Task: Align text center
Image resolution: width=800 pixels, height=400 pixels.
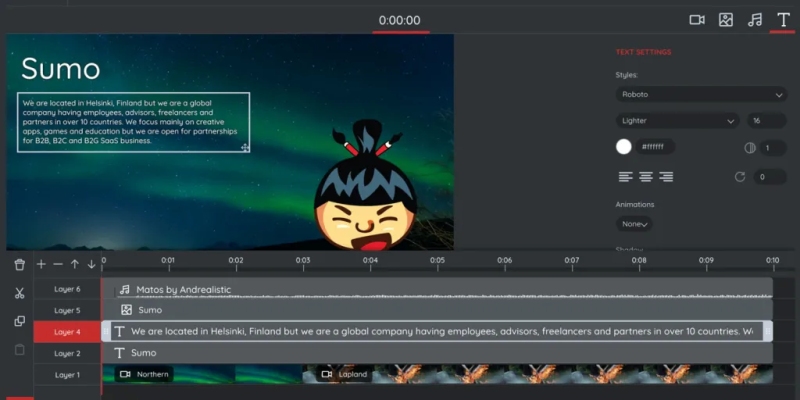Action: (x=646, y=177)
